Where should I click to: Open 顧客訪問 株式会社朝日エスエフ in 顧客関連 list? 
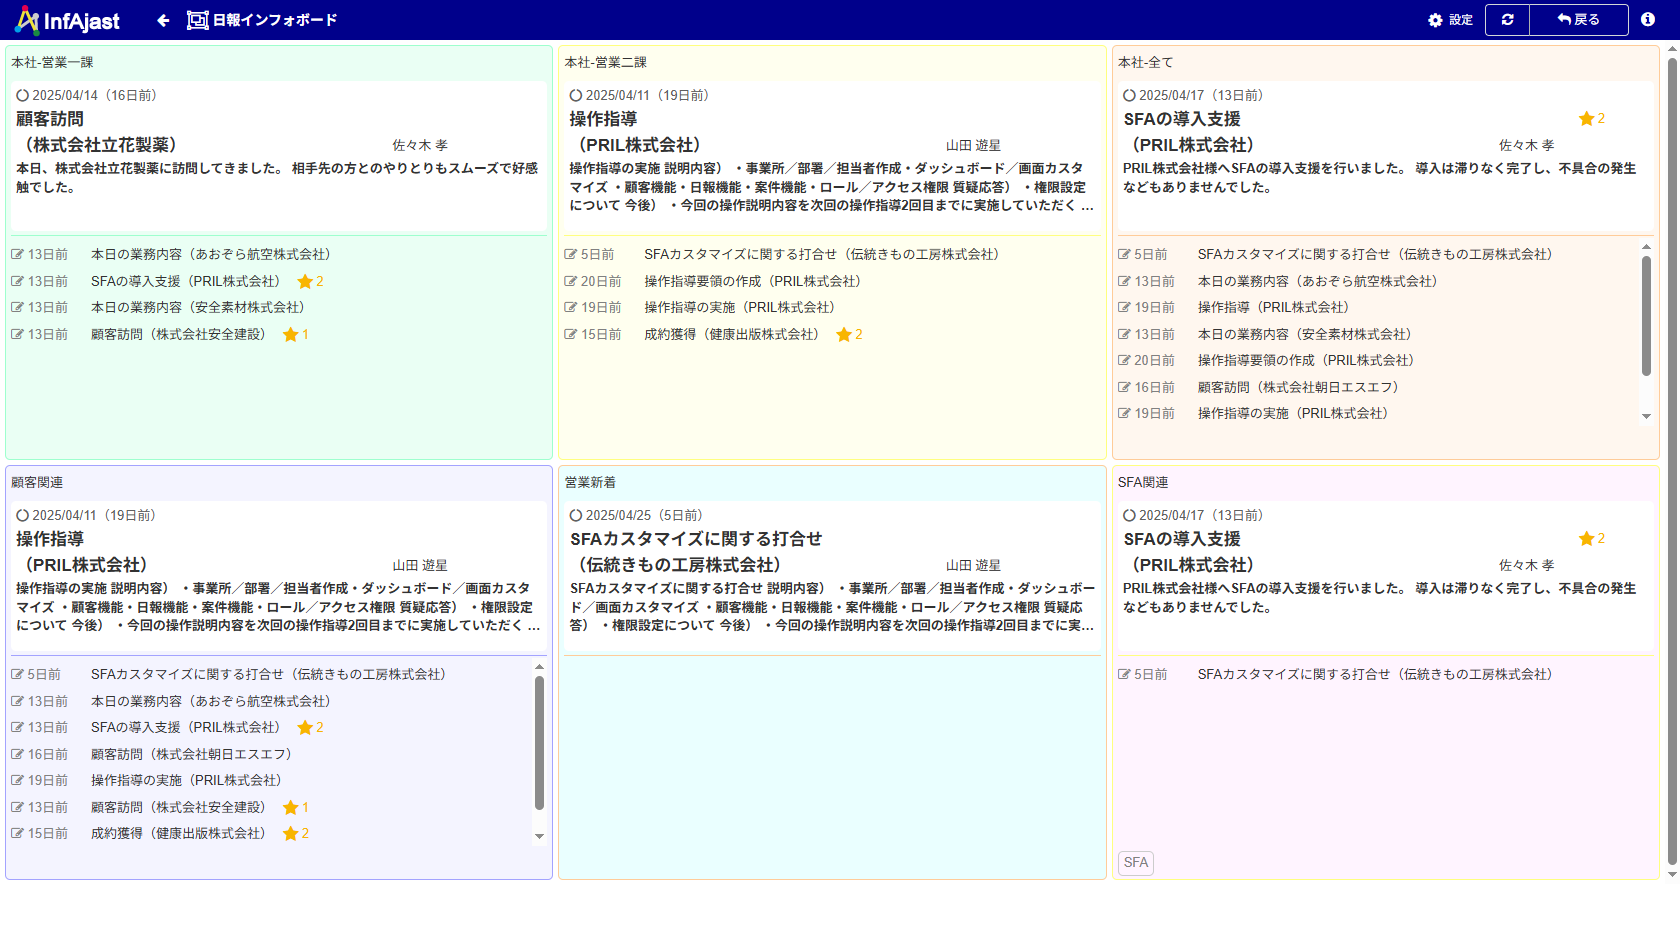coord(191,755)
